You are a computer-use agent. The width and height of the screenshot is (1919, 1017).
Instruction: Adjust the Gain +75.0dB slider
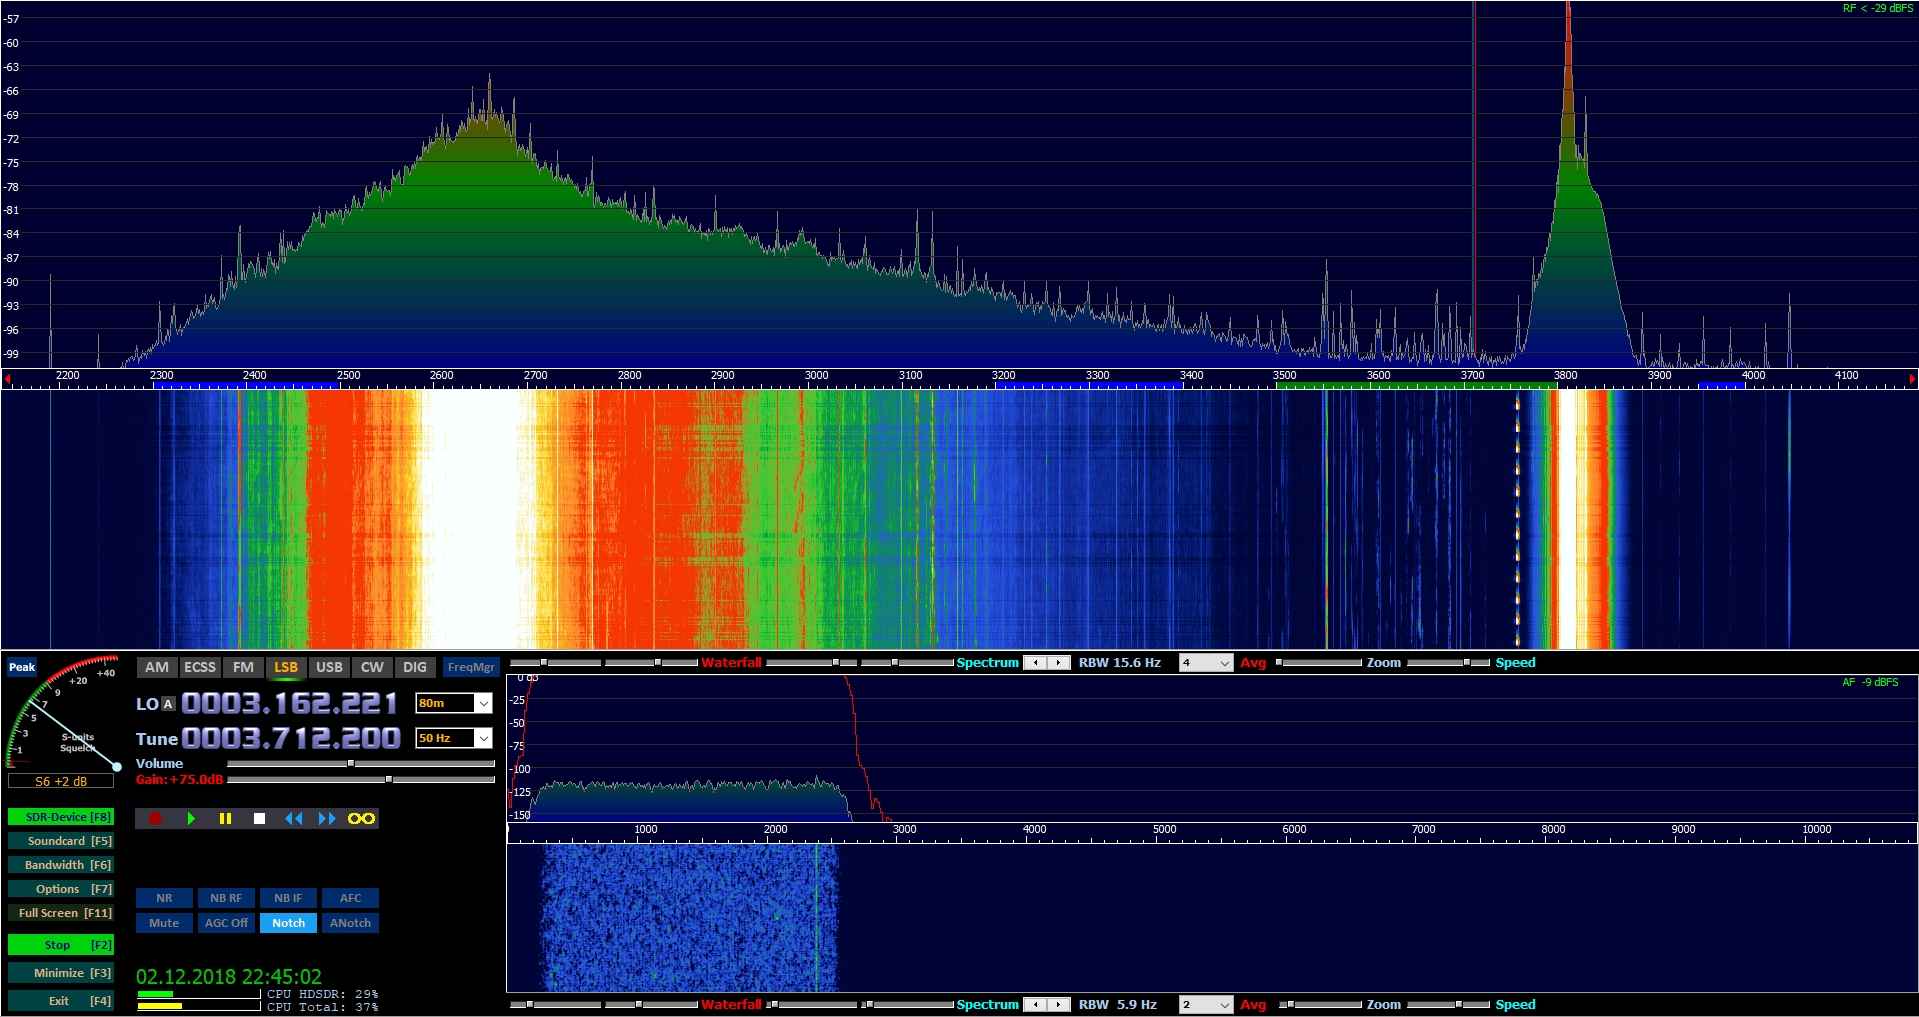[361, 778]
